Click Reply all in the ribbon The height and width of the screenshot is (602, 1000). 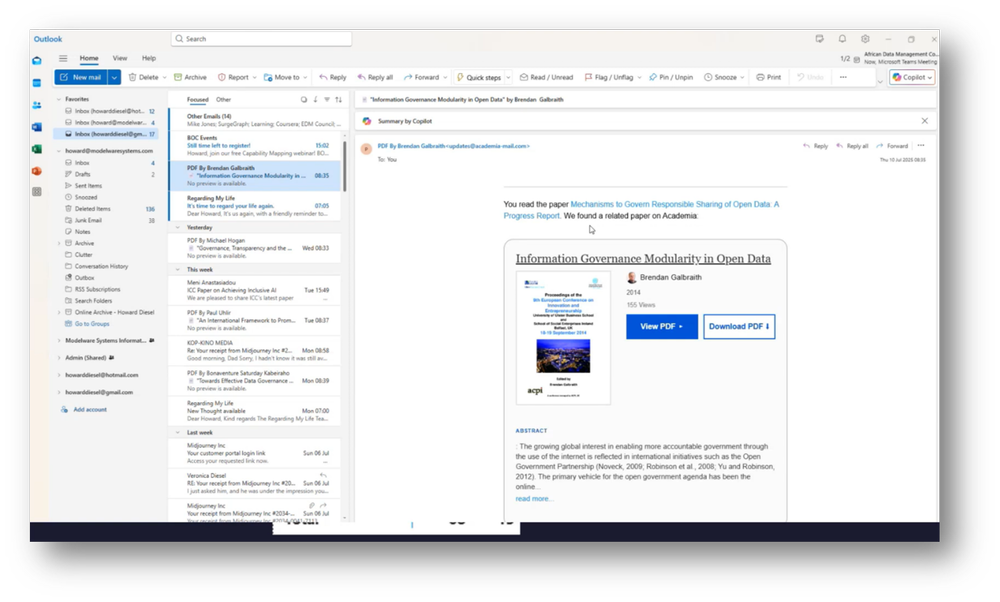click(375, 77)
